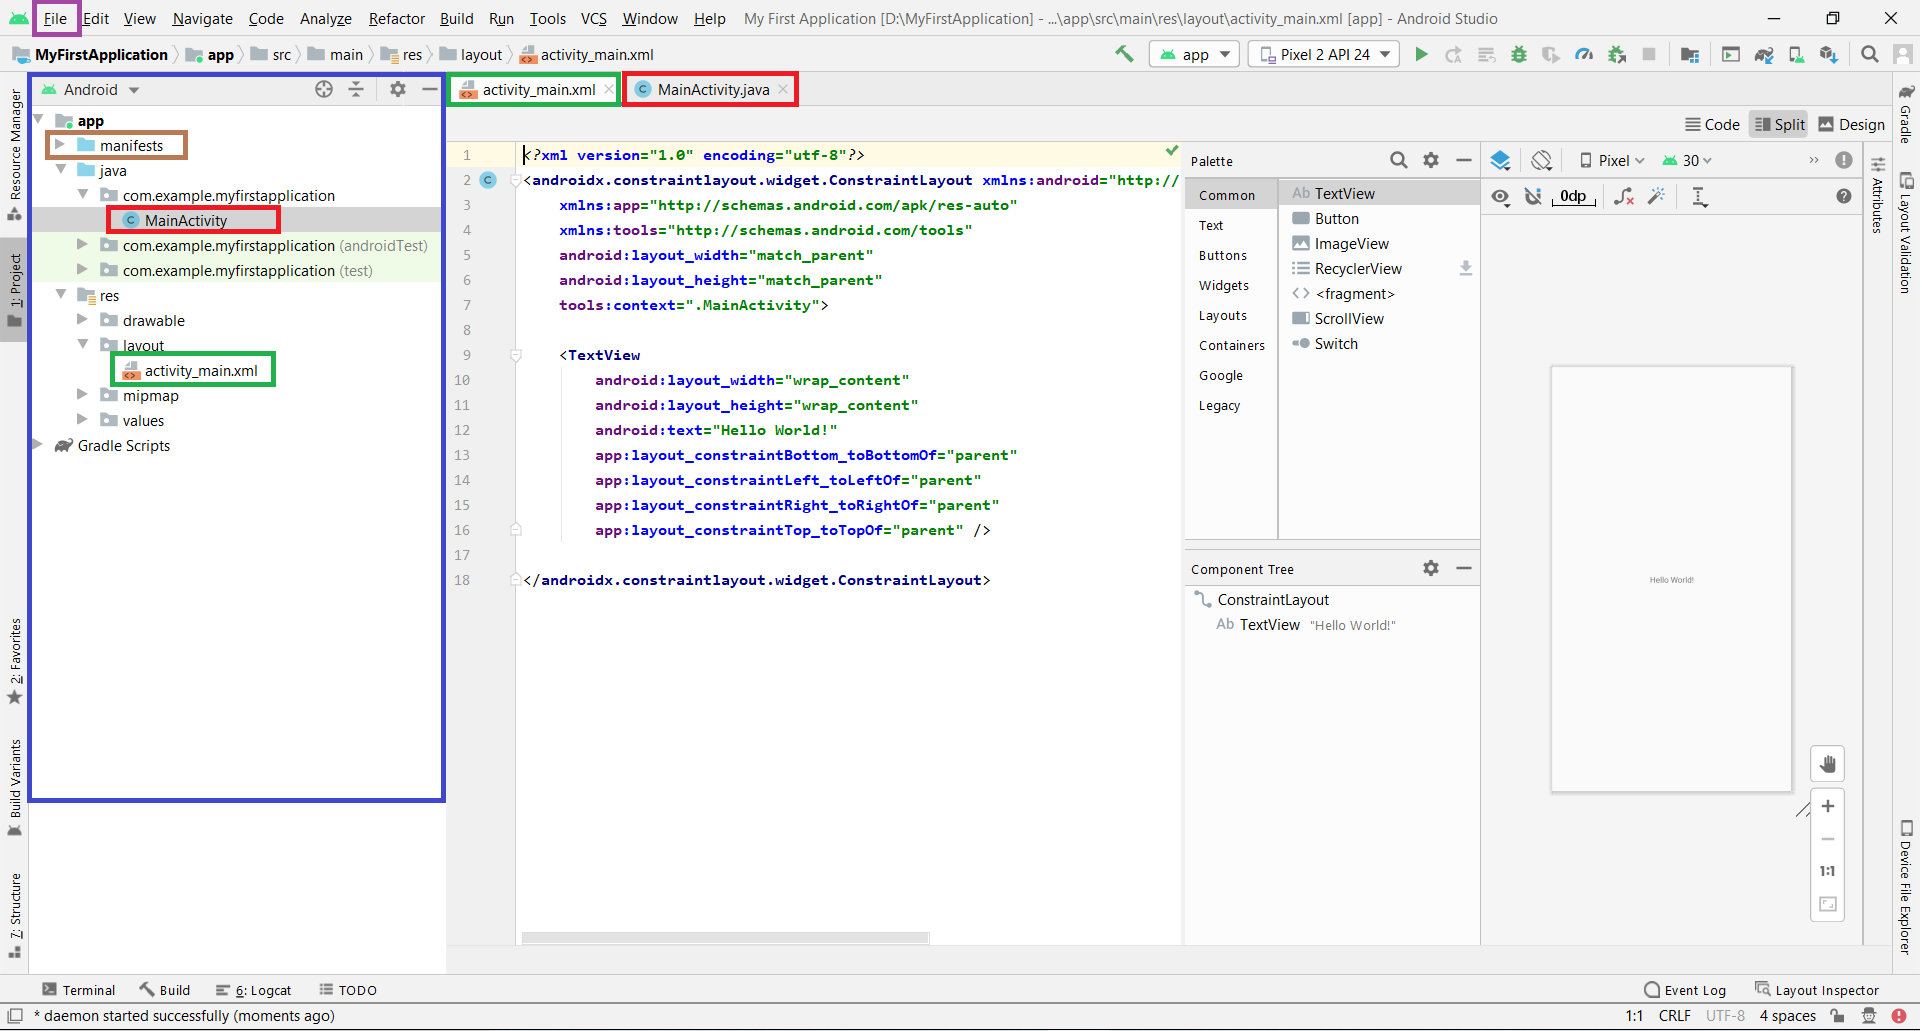Open the API 30 version dropdown
1922x1031 pixels.
pos(1687,160)
